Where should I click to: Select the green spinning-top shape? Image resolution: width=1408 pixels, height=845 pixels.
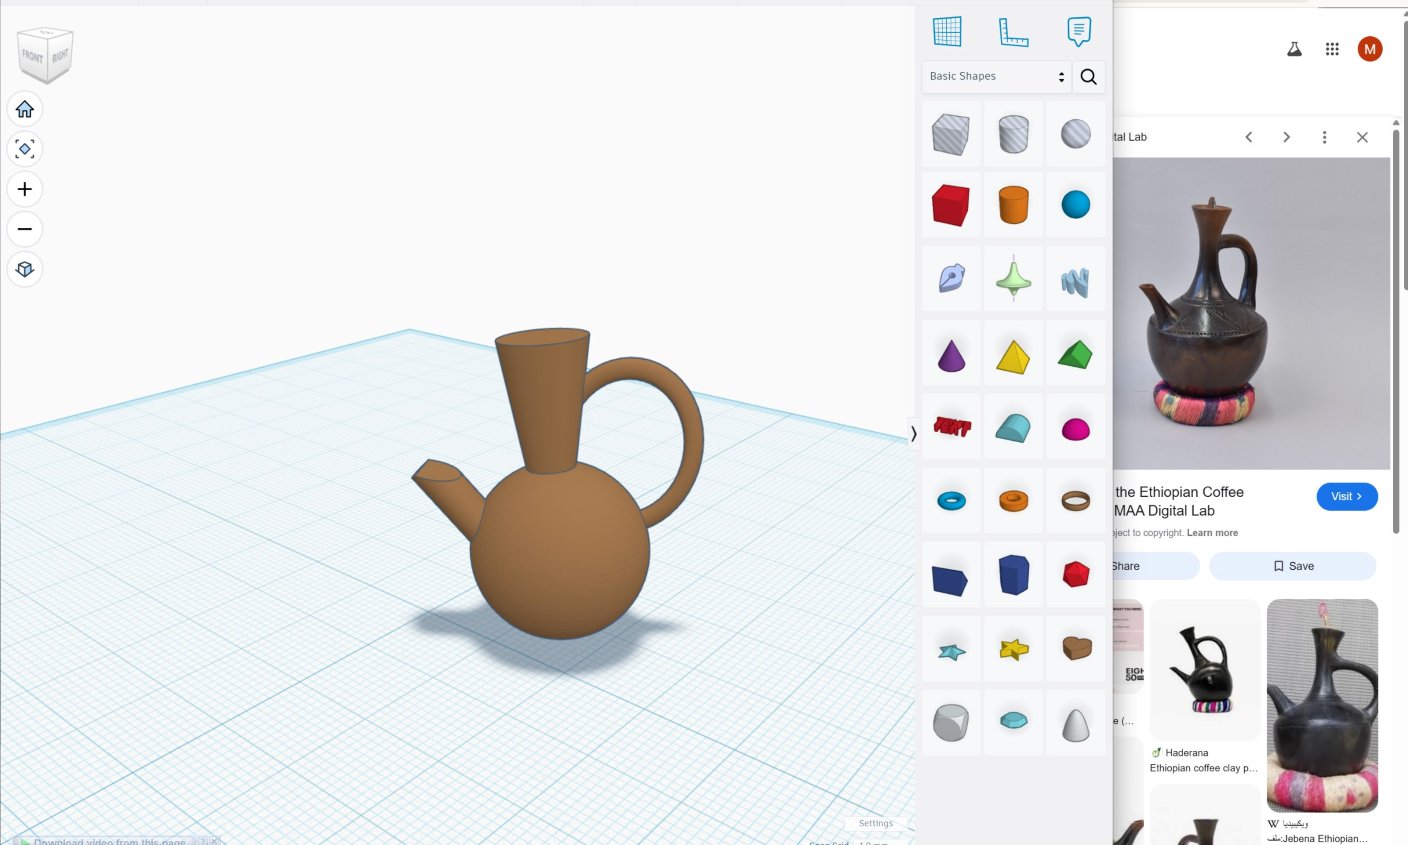pos(1013,278)
